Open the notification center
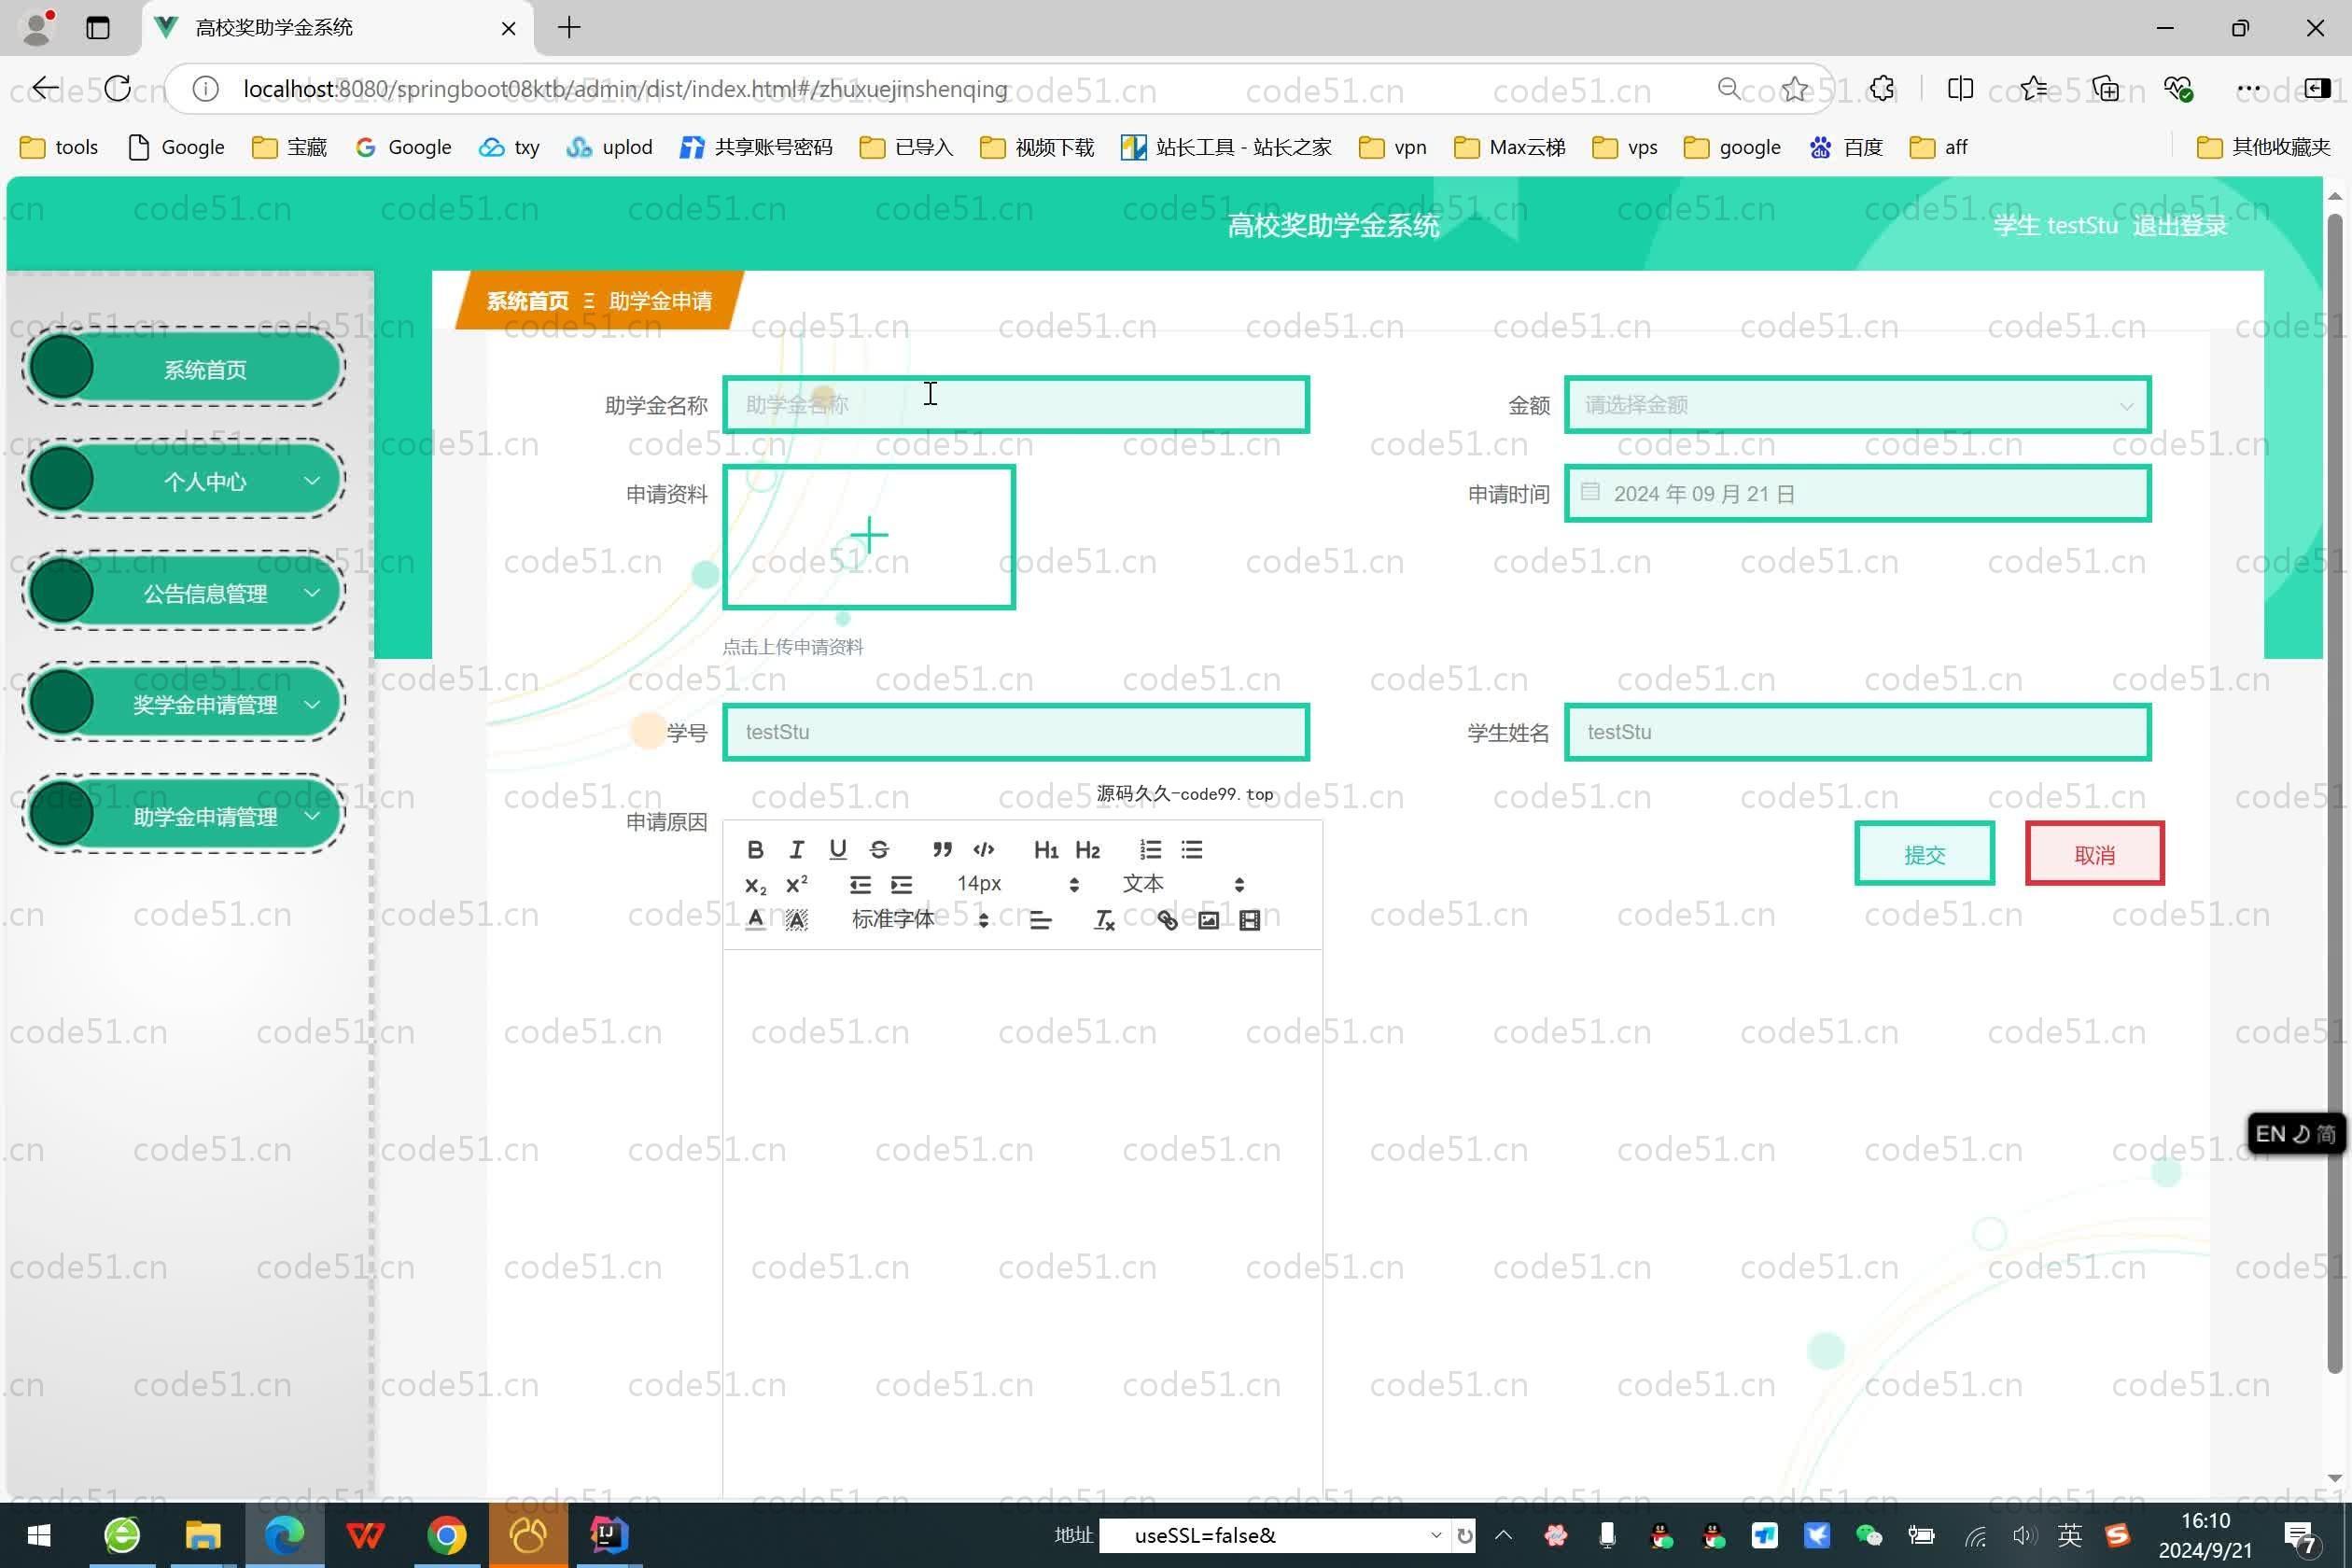Screen dimensions: 2352x1568 [x=2301, y=1537]
